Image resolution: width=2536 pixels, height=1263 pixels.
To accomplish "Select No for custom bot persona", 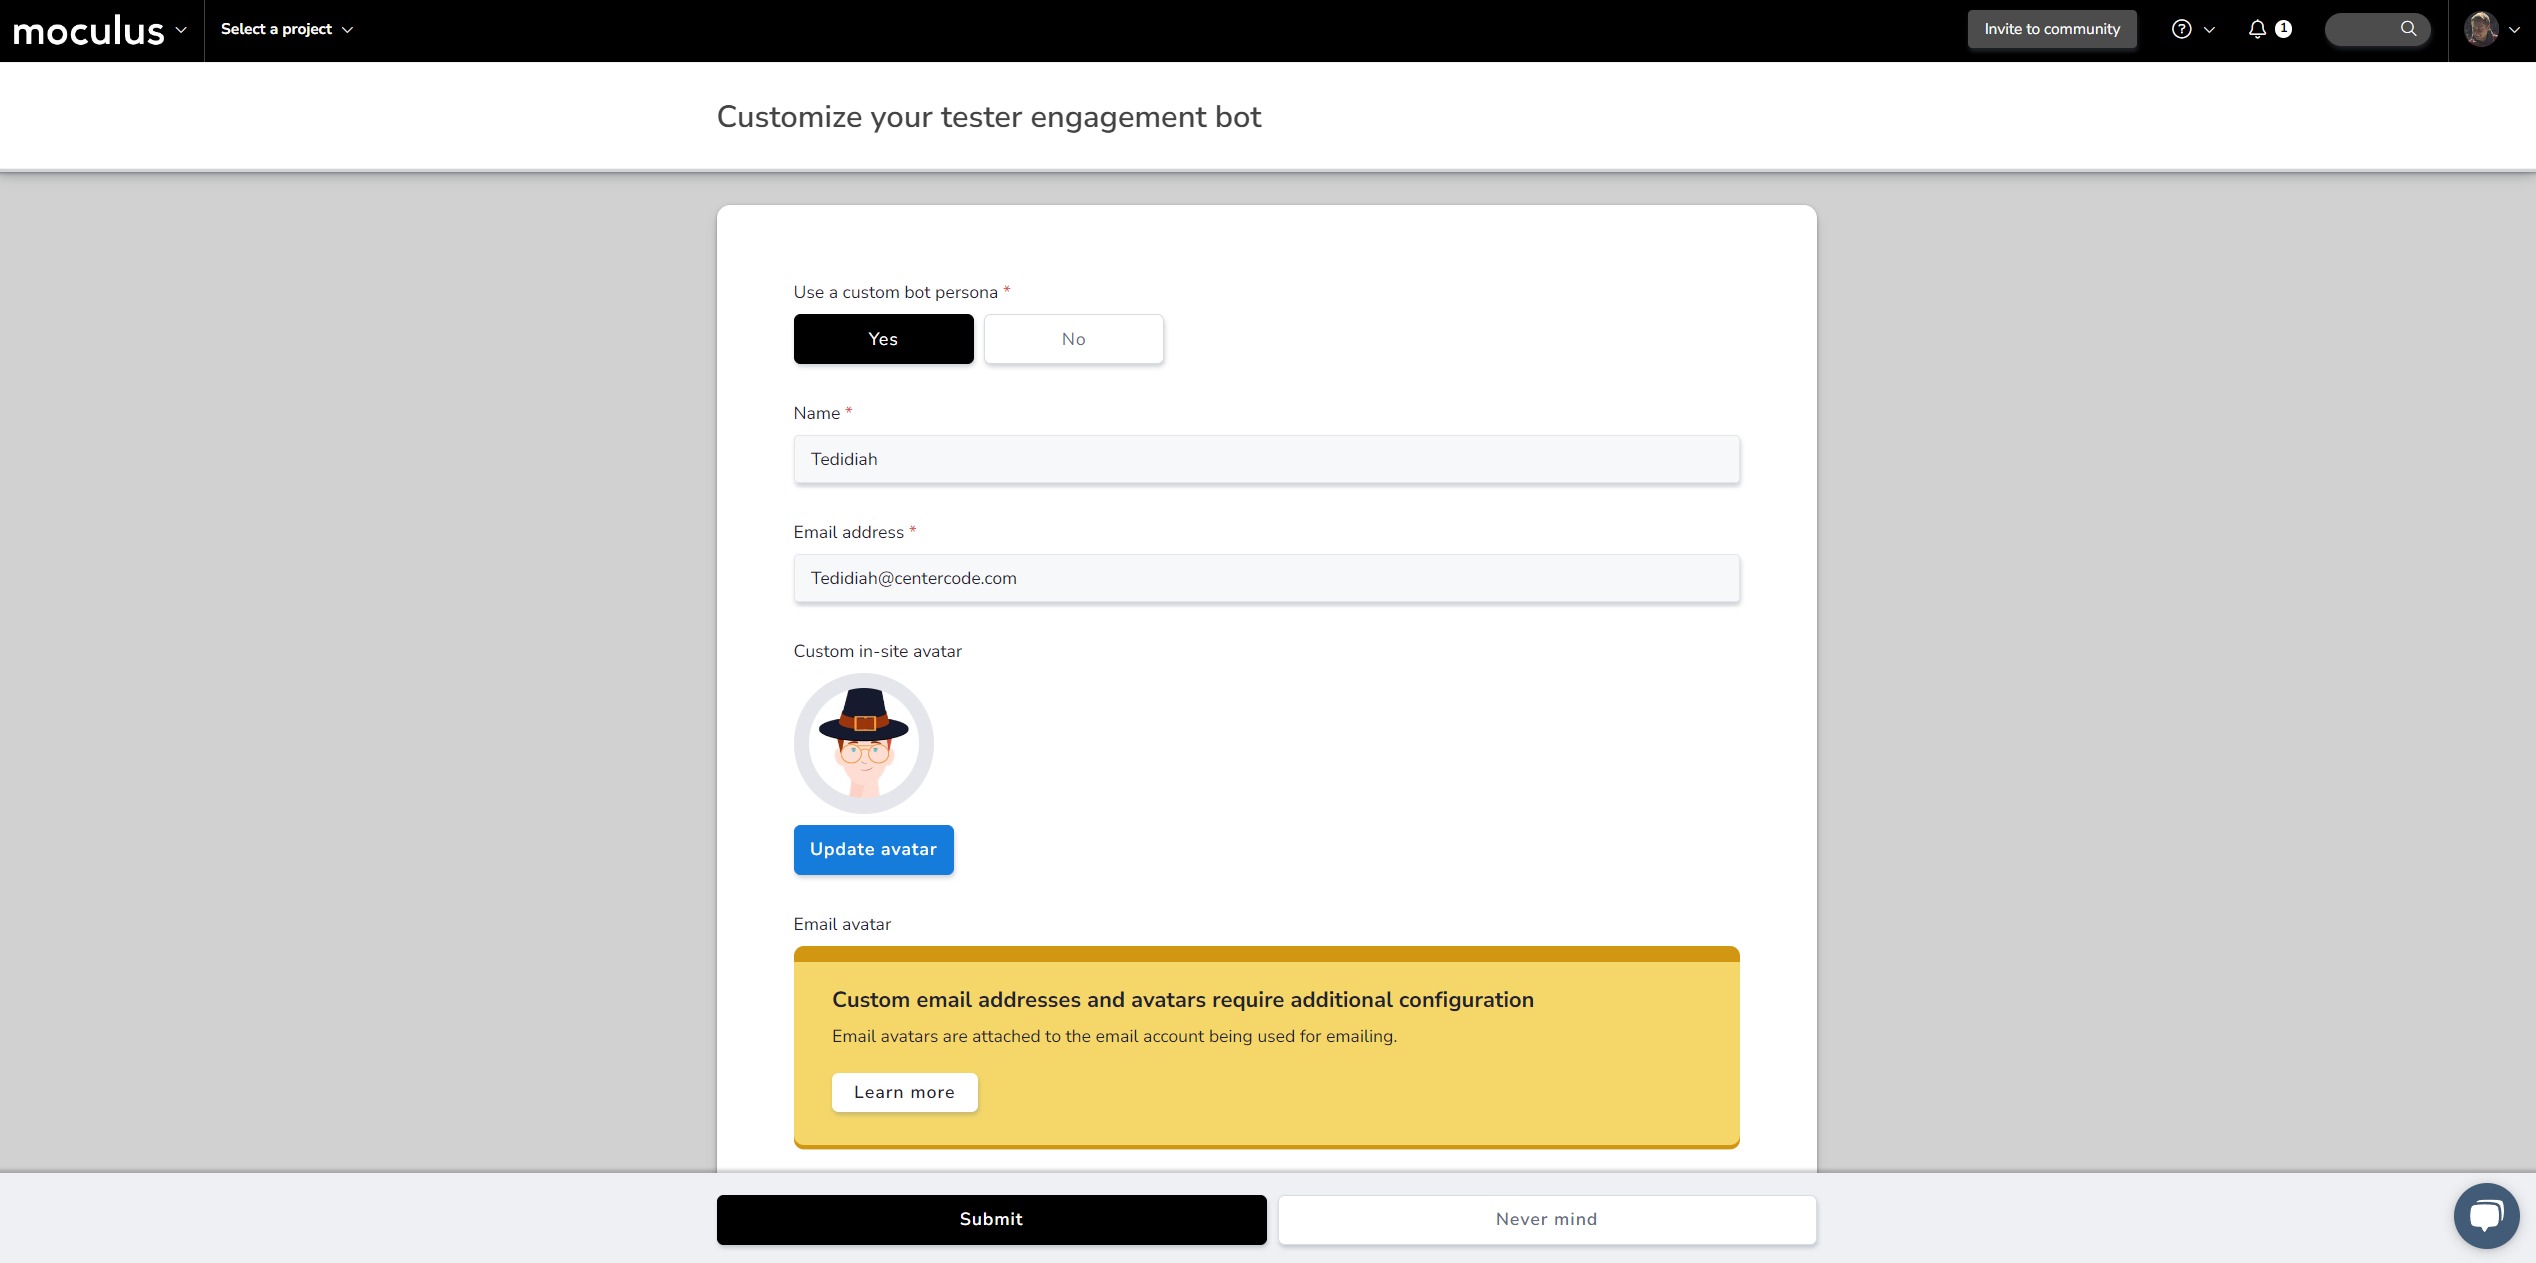I will 1073,339.
